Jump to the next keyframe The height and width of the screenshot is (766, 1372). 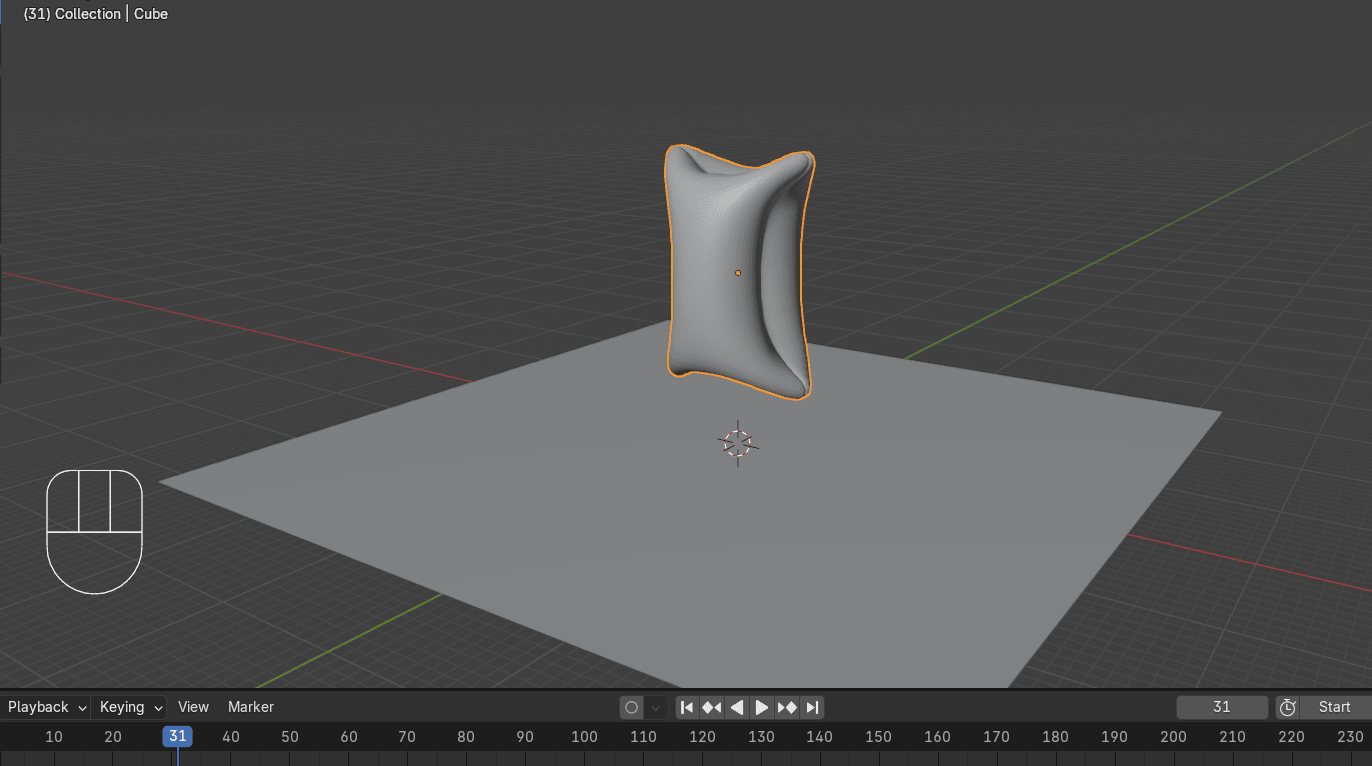click(x=787, y=707)
